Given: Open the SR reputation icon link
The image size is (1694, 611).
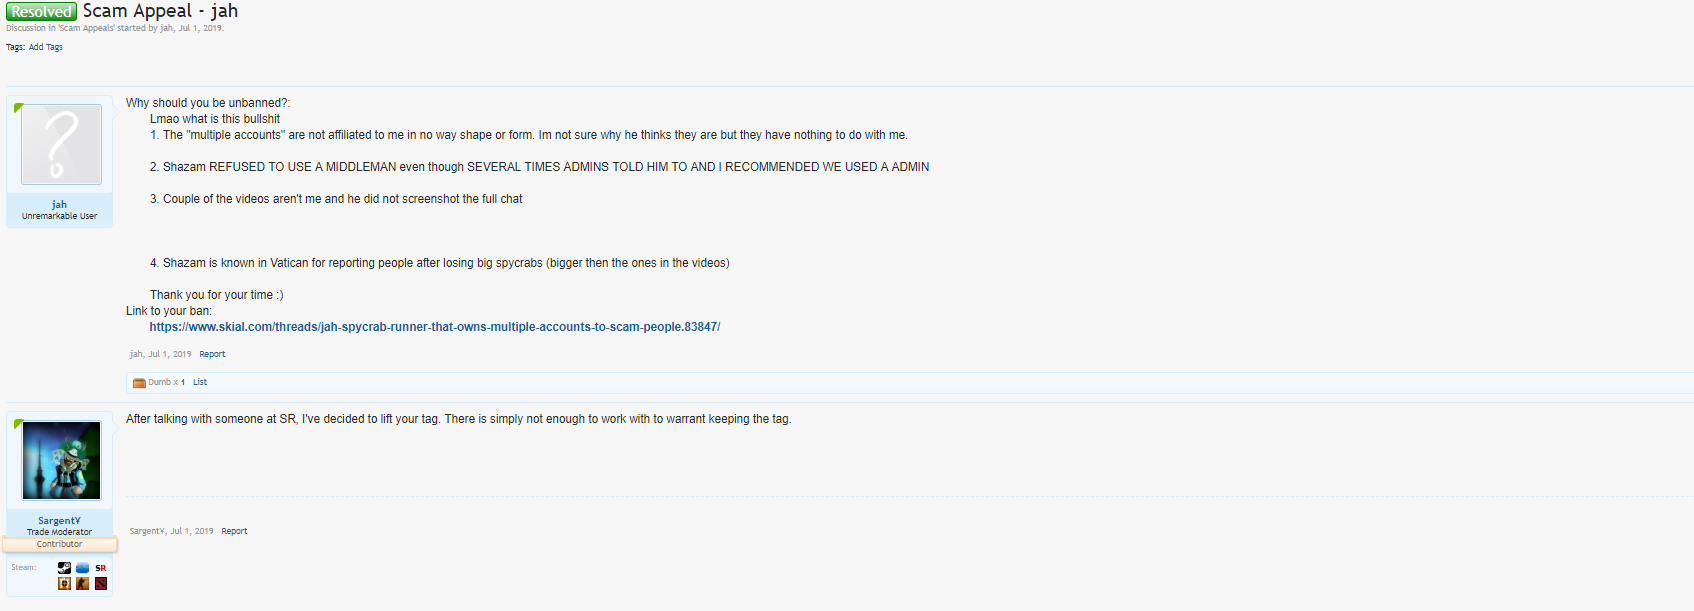Looking at the screenshot, I should (100, 568).
